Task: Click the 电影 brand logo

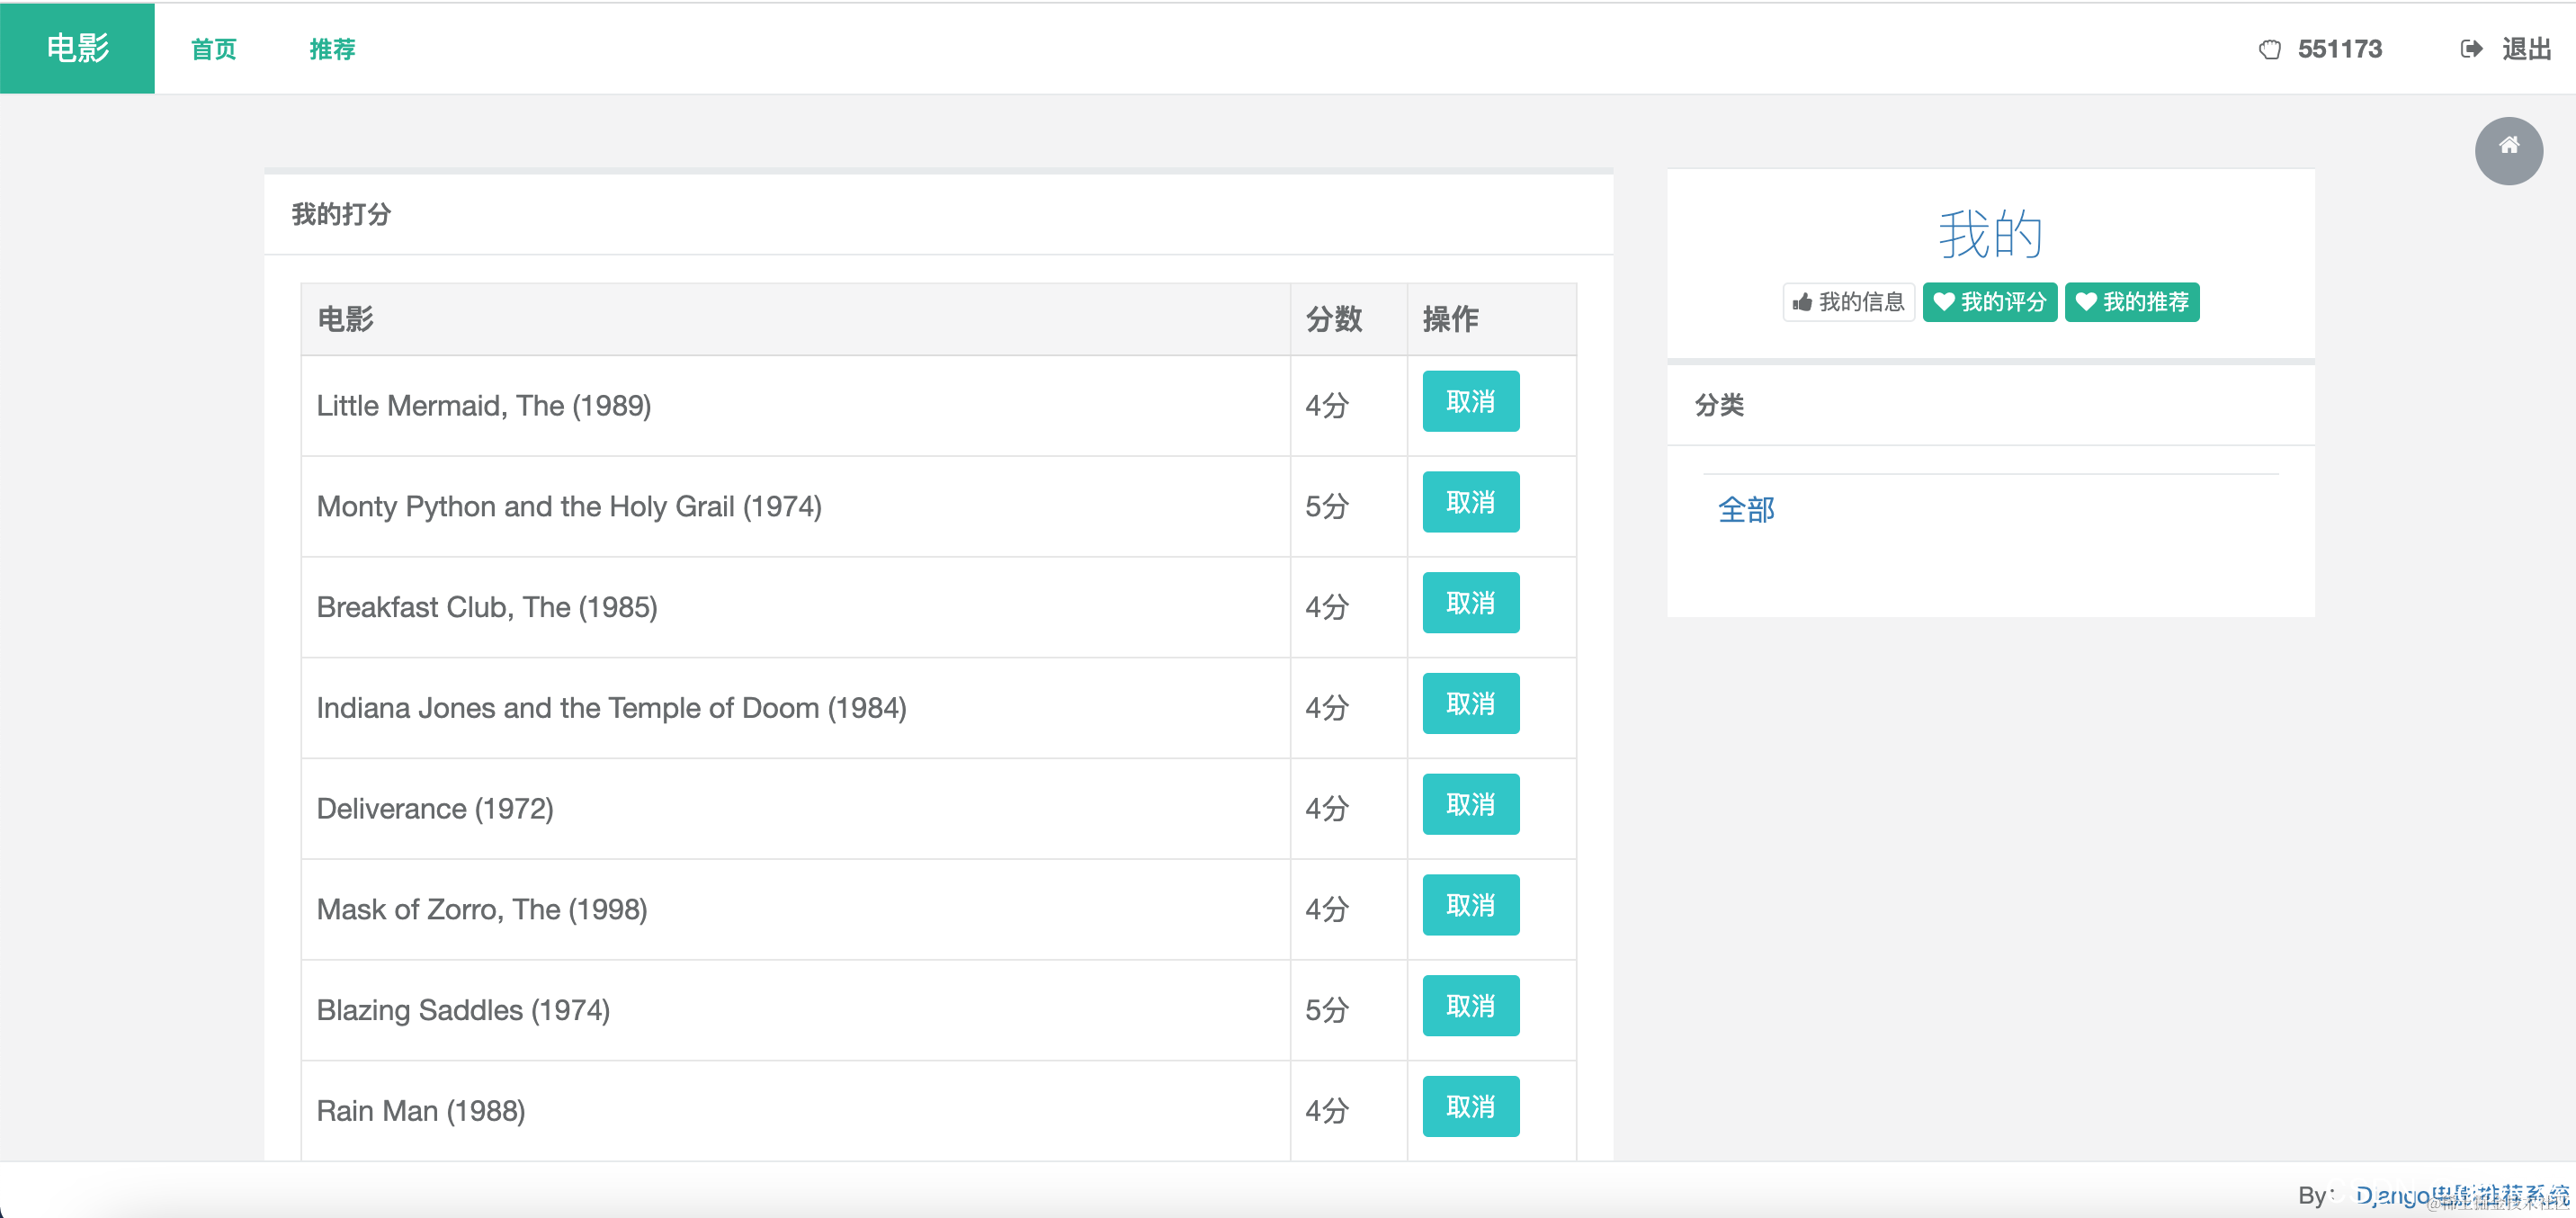Action: 77,48
